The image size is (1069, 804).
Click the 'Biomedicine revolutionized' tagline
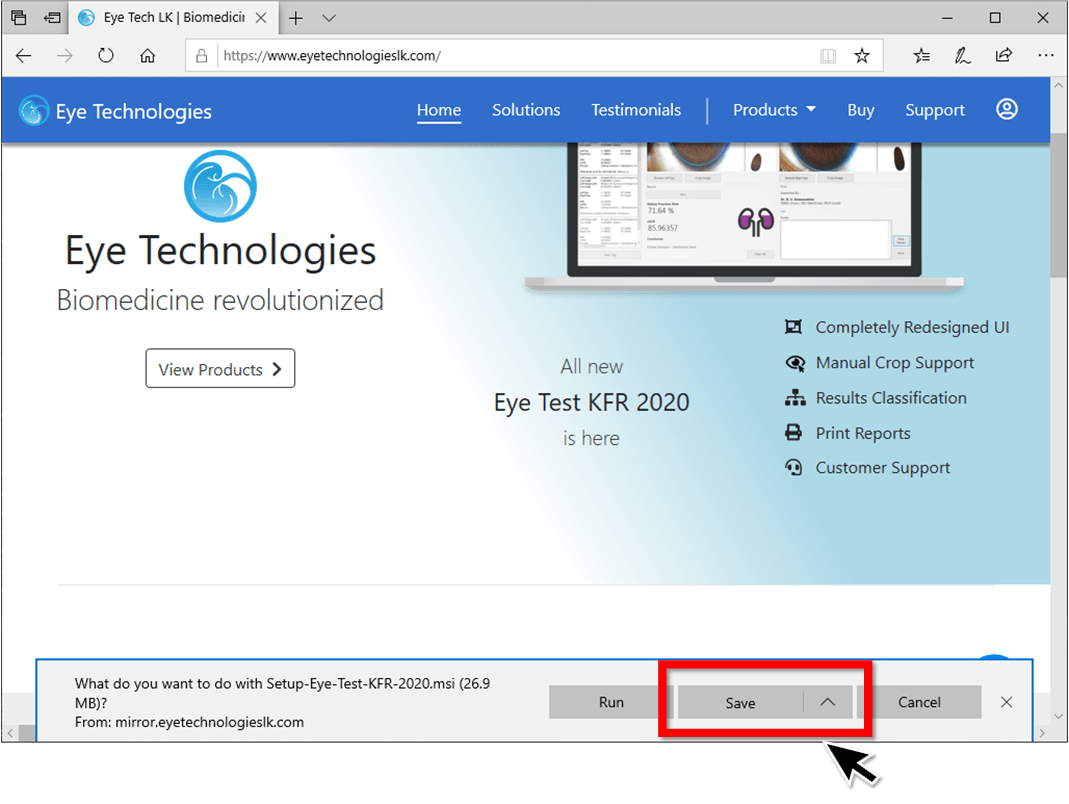[220, 300]
